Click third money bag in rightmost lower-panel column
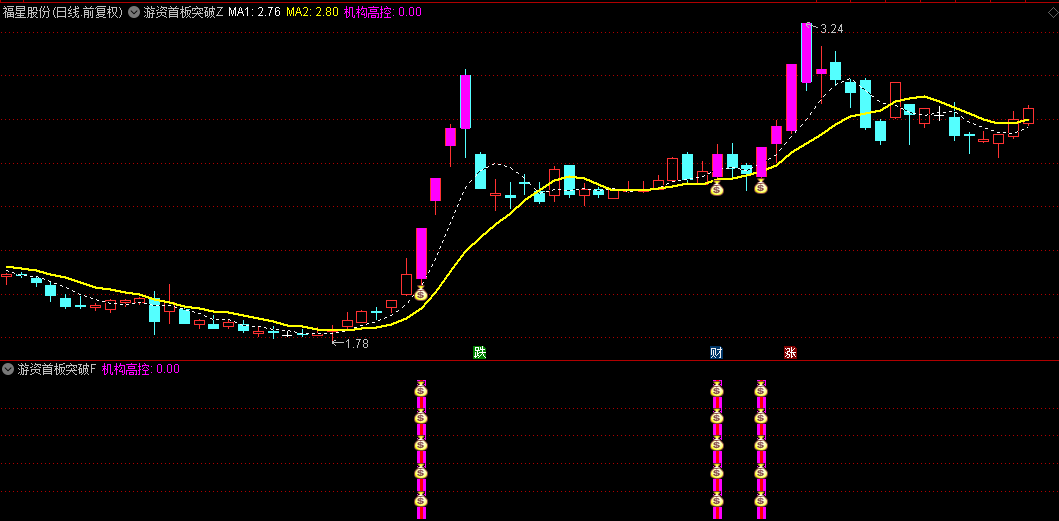The height and width of the screenshot is (521, 1059). tap(760, 445)
